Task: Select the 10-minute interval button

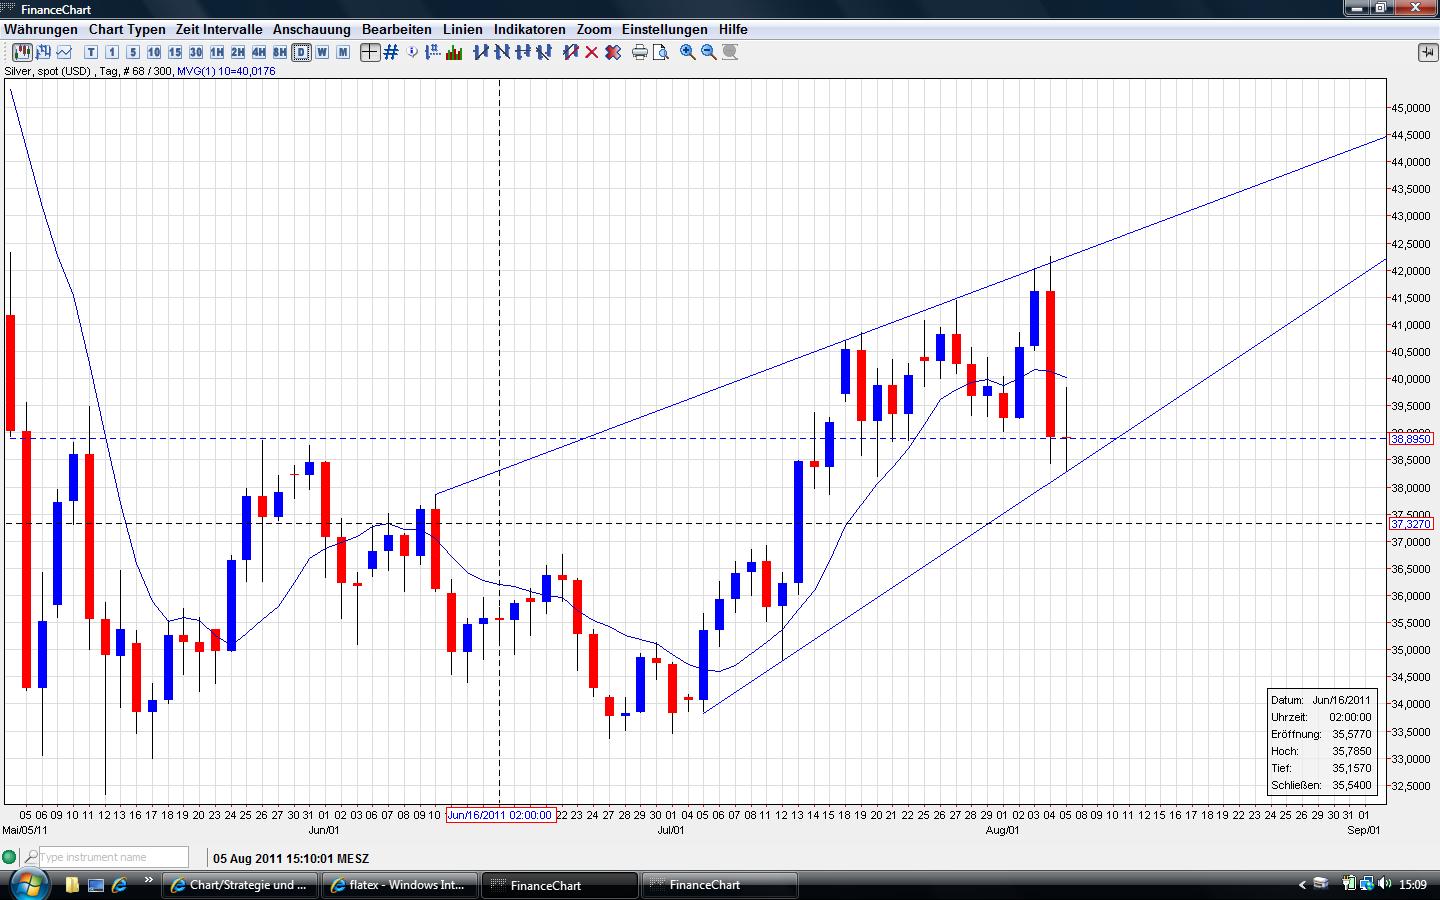Action: coord(154,52)
